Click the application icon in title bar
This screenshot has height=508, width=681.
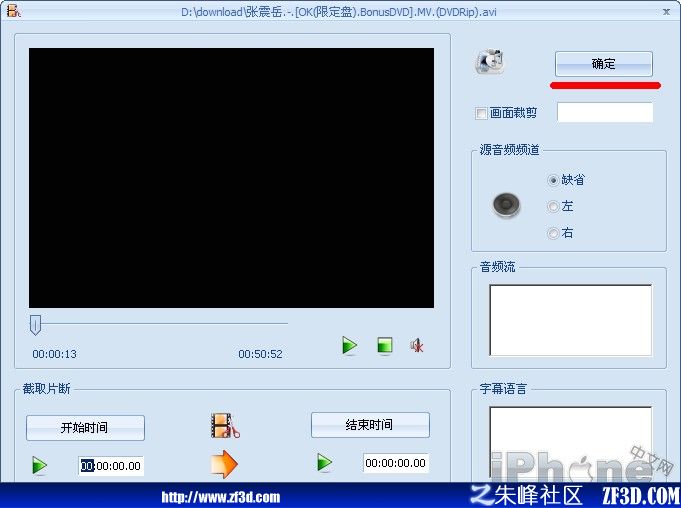[x=13, y=10]
